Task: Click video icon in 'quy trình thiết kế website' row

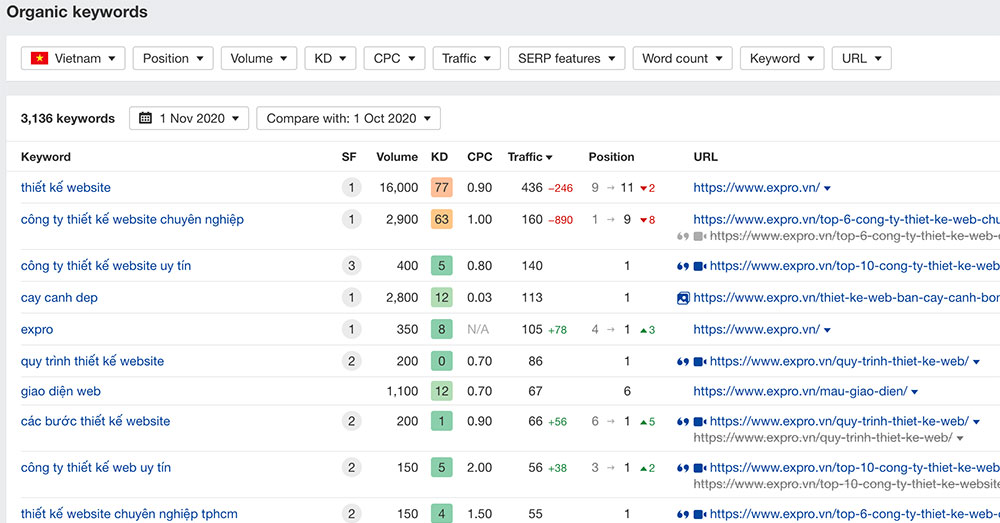Action: pos(700,362)
